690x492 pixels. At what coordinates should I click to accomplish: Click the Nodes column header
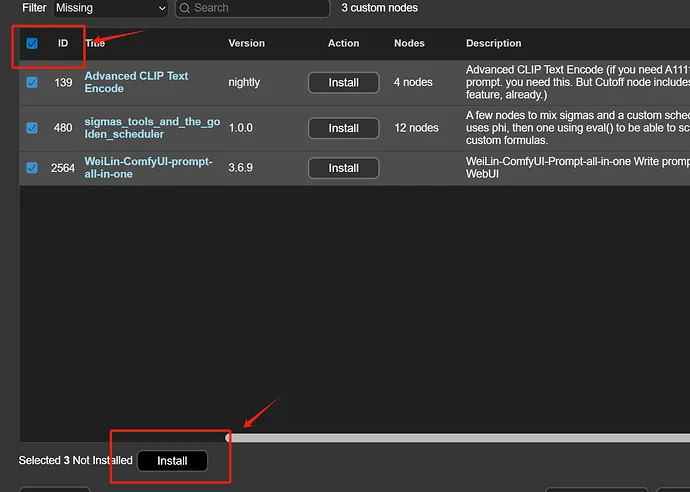(409, 44)
